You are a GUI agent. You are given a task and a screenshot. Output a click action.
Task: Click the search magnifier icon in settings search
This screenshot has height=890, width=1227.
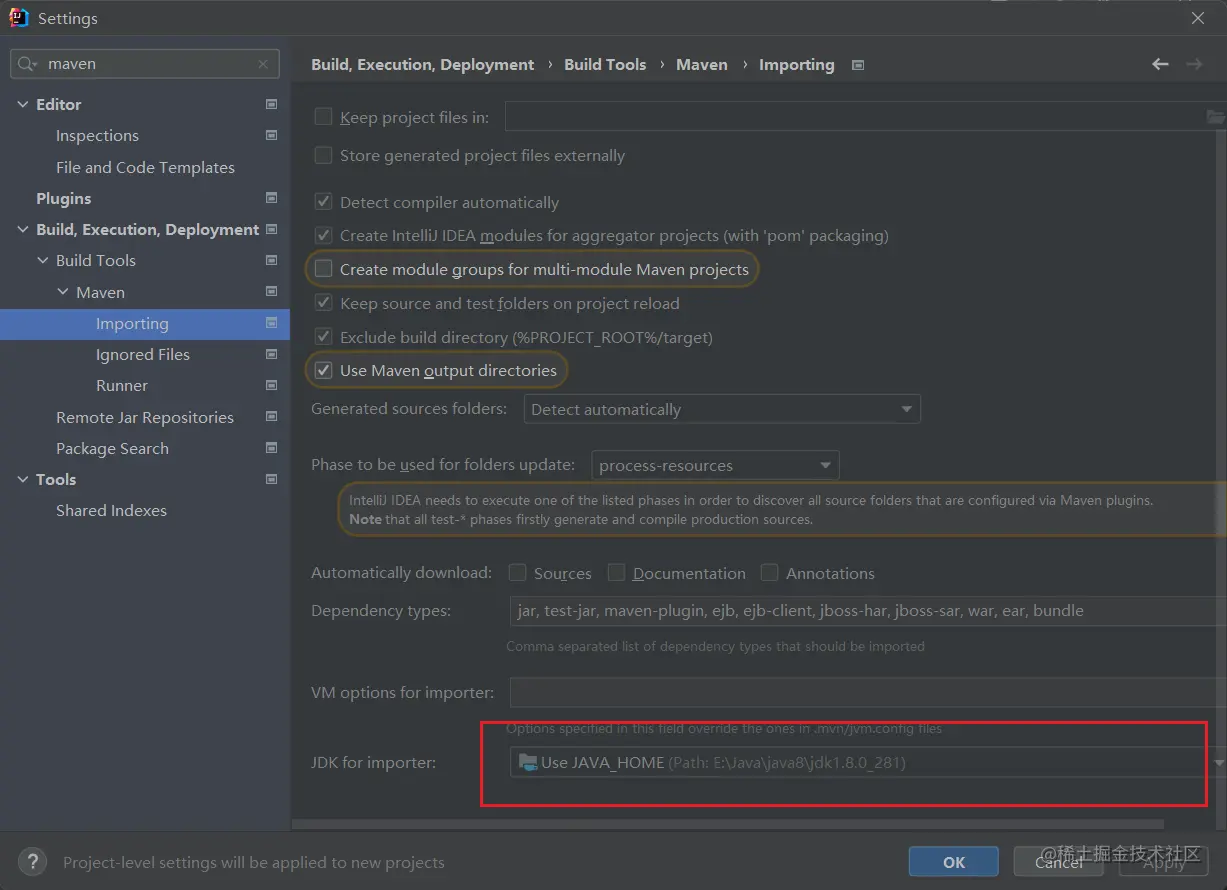27,64
